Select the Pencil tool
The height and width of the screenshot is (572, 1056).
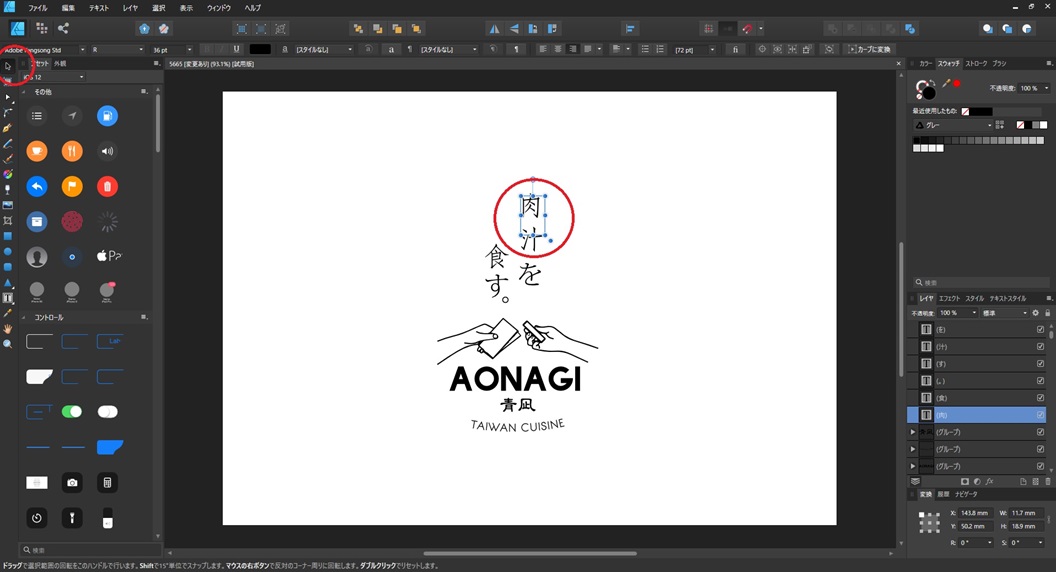point(7,144)
